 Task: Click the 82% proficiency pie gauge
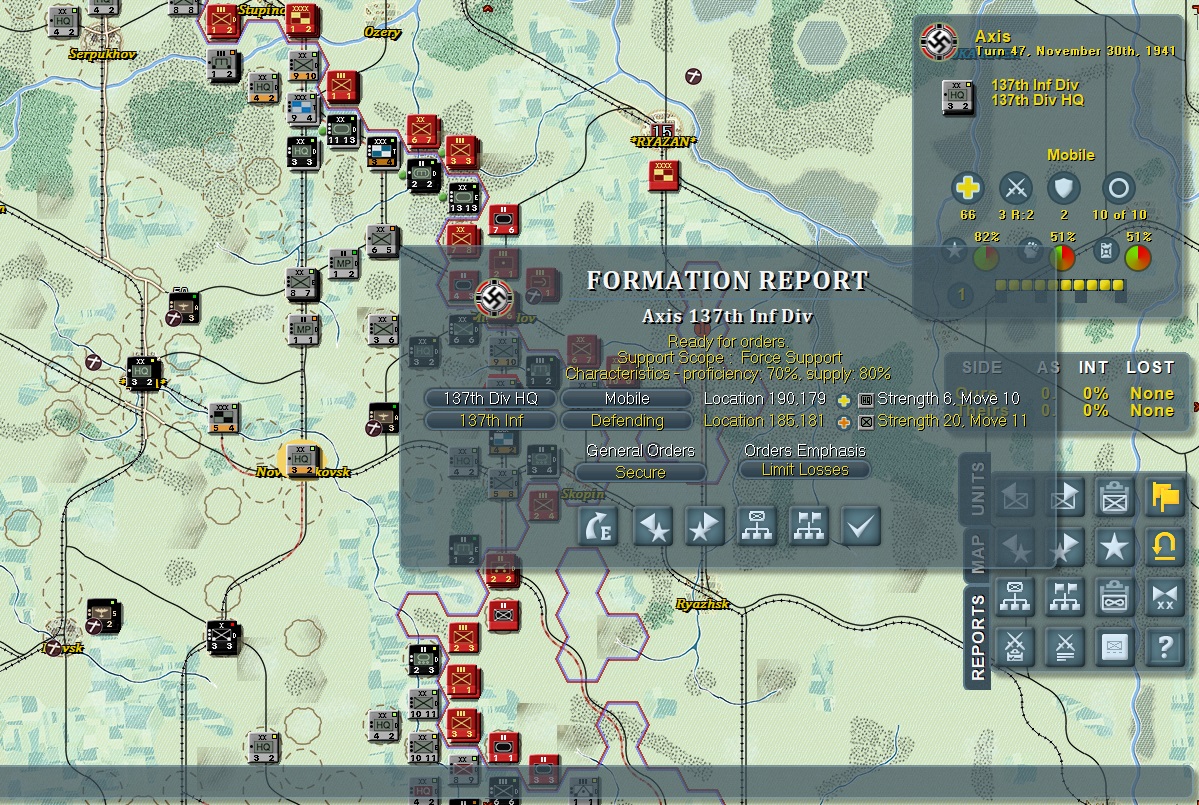coord(986,257)
